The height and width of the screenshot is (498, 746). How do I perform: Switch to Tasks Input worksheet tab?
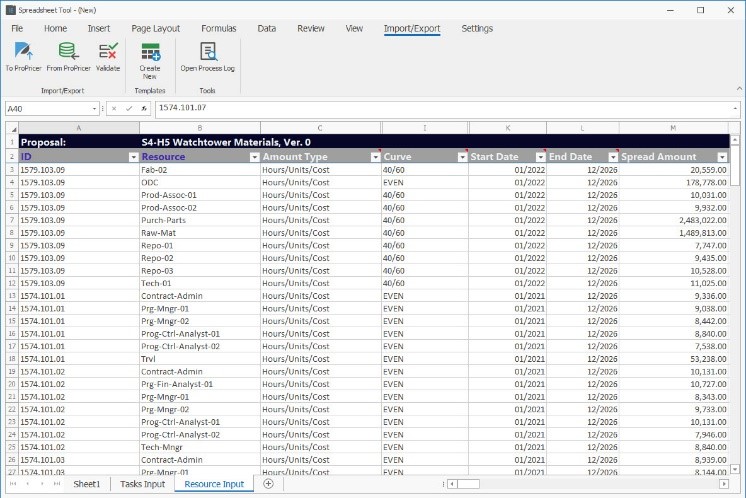[142, 484]
